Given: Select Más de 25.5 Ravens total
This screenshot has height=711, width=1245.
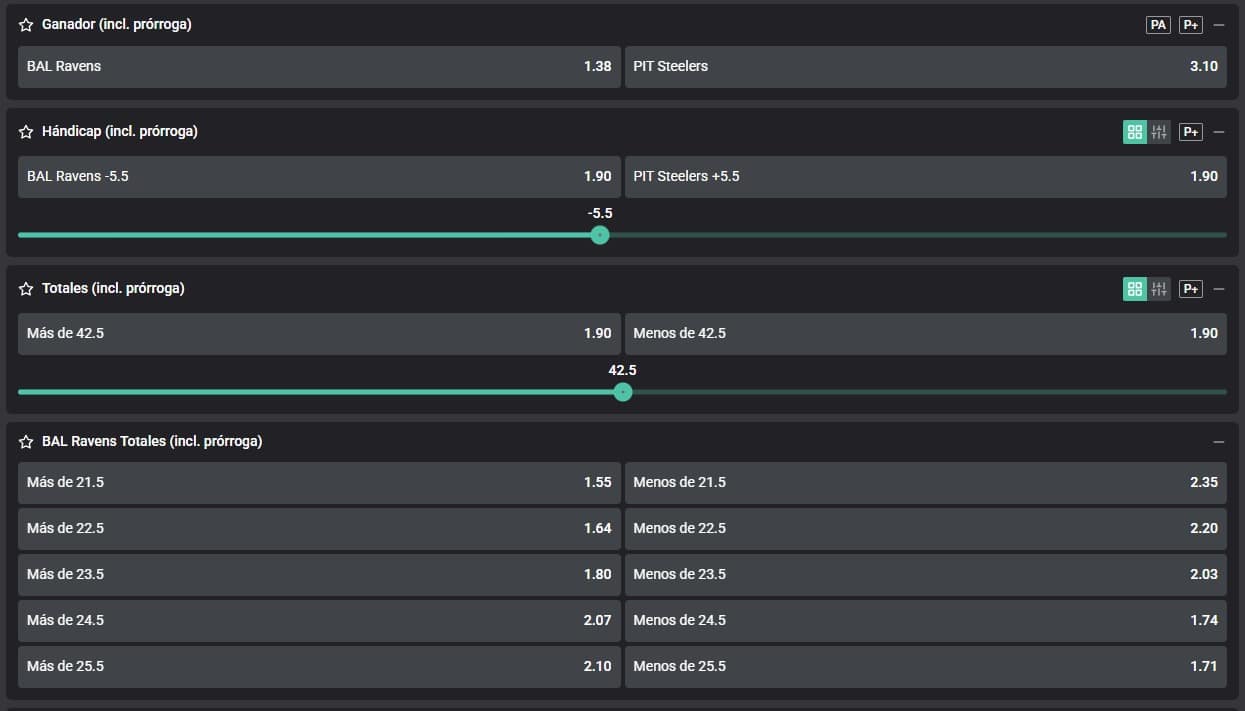Looking at the screenshot, I should [x=319, y=667].
